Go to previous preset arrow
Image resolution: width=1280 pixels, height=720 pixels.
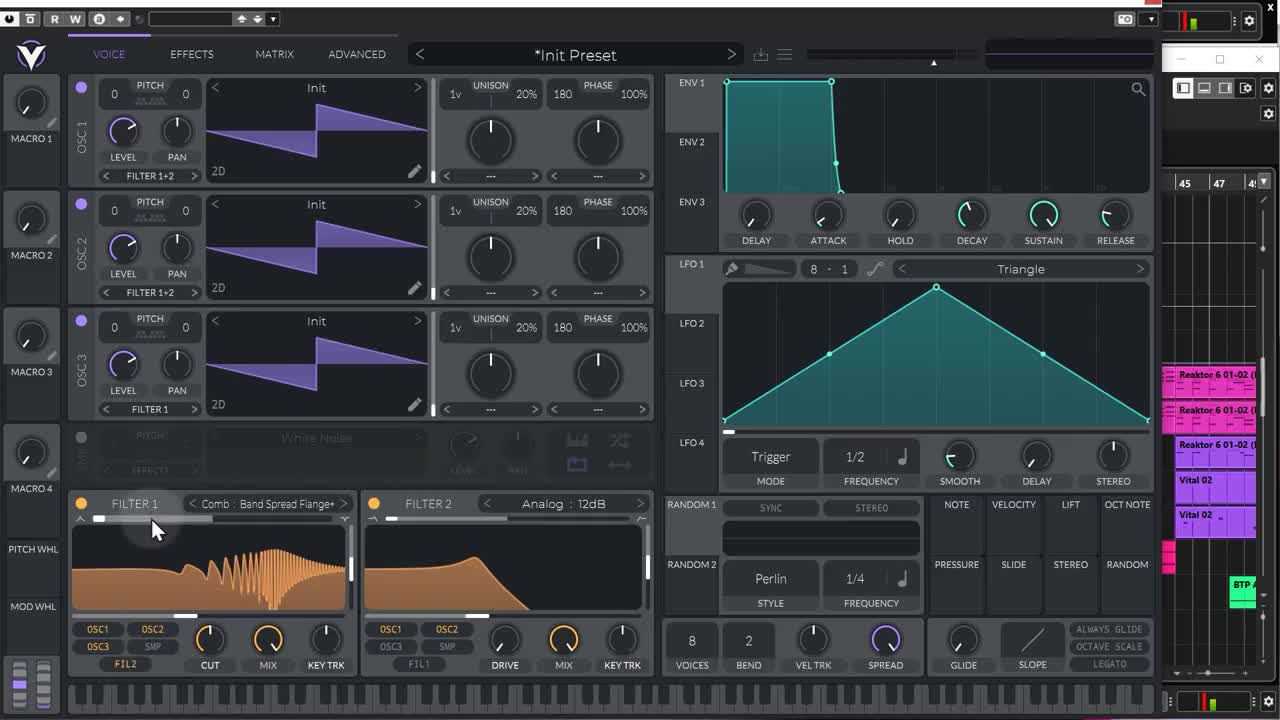(420, 55)
